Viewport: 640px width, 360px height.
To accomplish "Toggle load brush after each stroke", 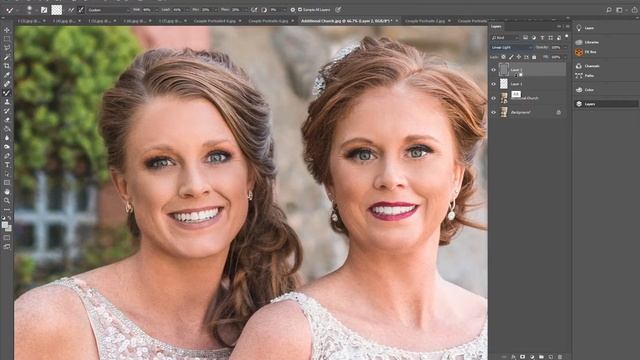I will (70, 9).
